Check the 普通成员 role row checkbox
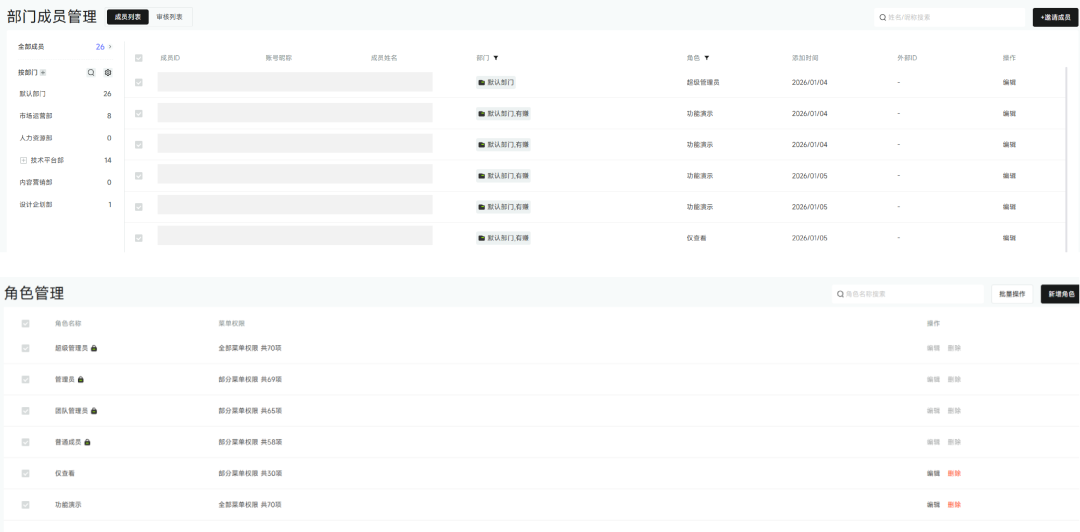The height and width of the screenshot is (532, 1080). [x=25, y=442]
